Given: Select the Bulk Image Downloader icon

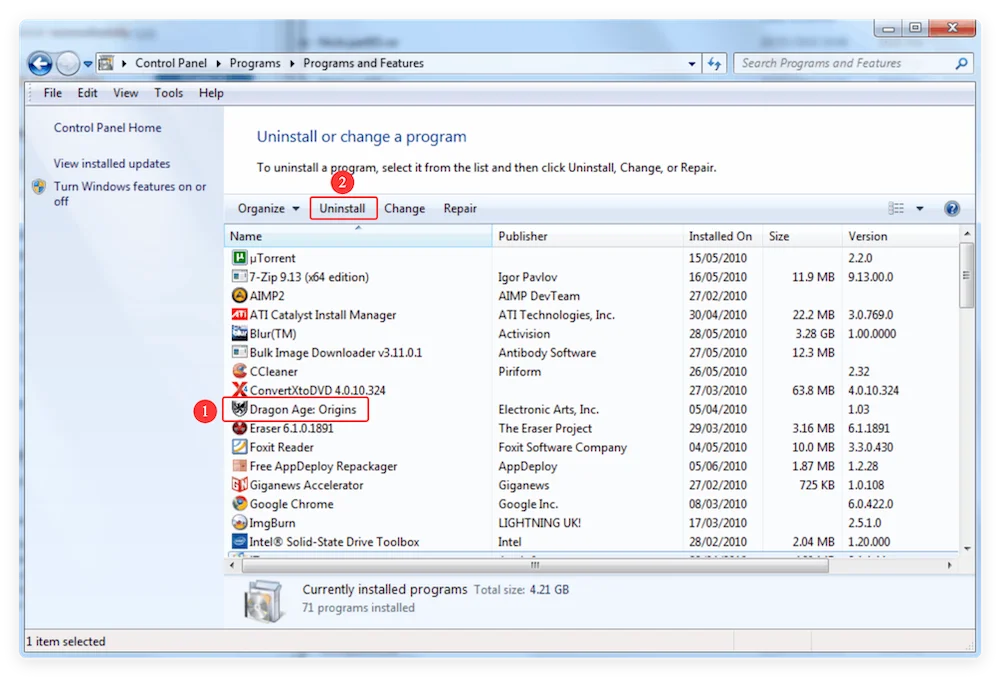Looking at the screenshot, I should [239, 352].
